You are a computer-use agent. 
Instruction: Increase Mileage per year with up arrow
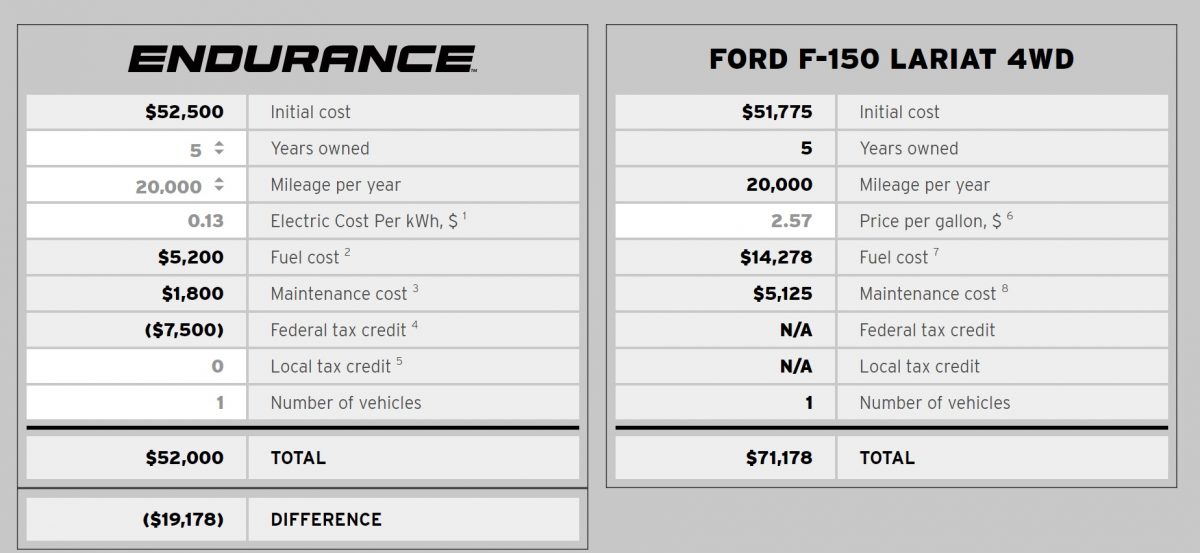pos(219,180)
